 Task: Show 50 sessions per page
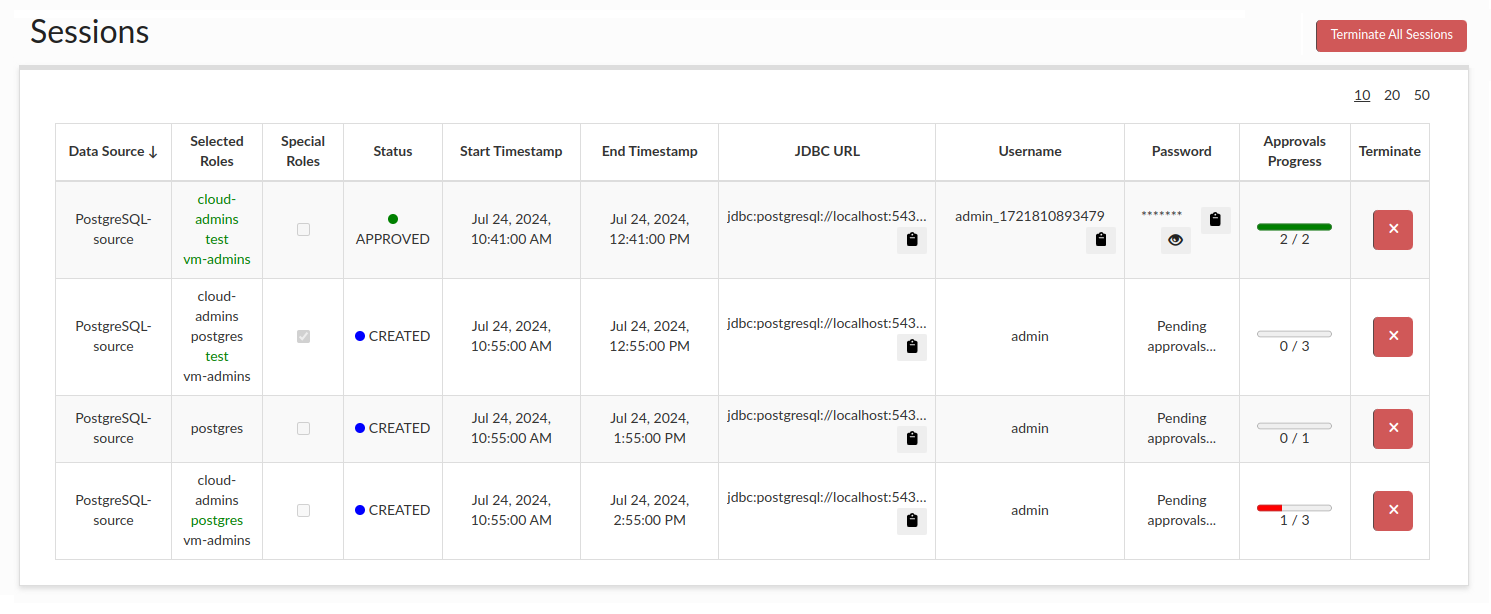1421,96
